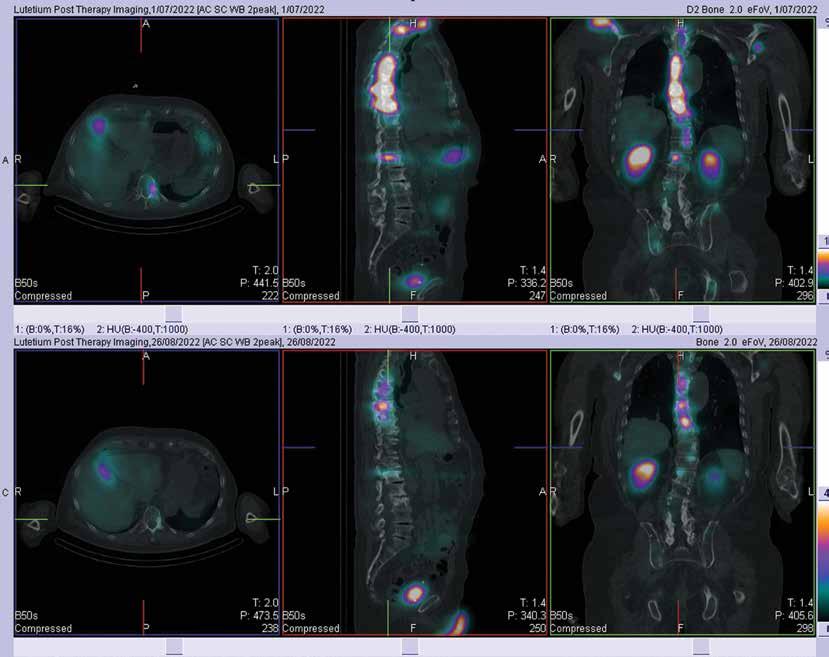Click the 'P: 336.2' position value

click(x=527, y=283)
